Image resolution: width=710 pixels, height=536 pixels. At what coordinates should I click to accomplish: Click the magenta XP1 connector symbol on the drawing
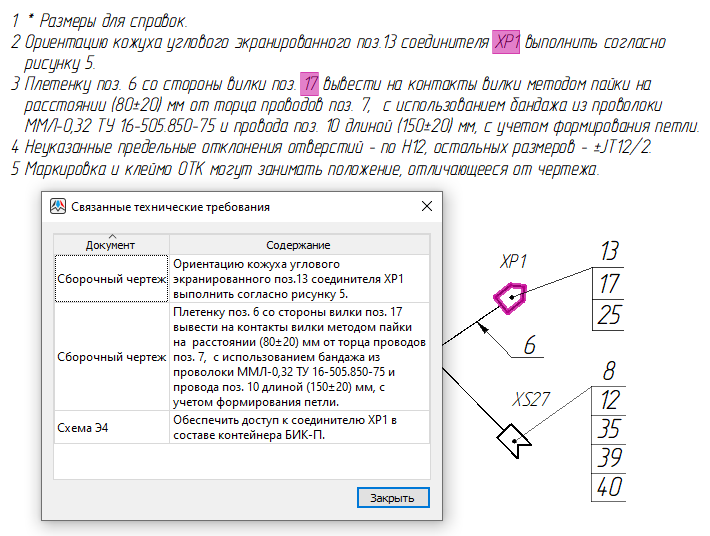point(511,297)
